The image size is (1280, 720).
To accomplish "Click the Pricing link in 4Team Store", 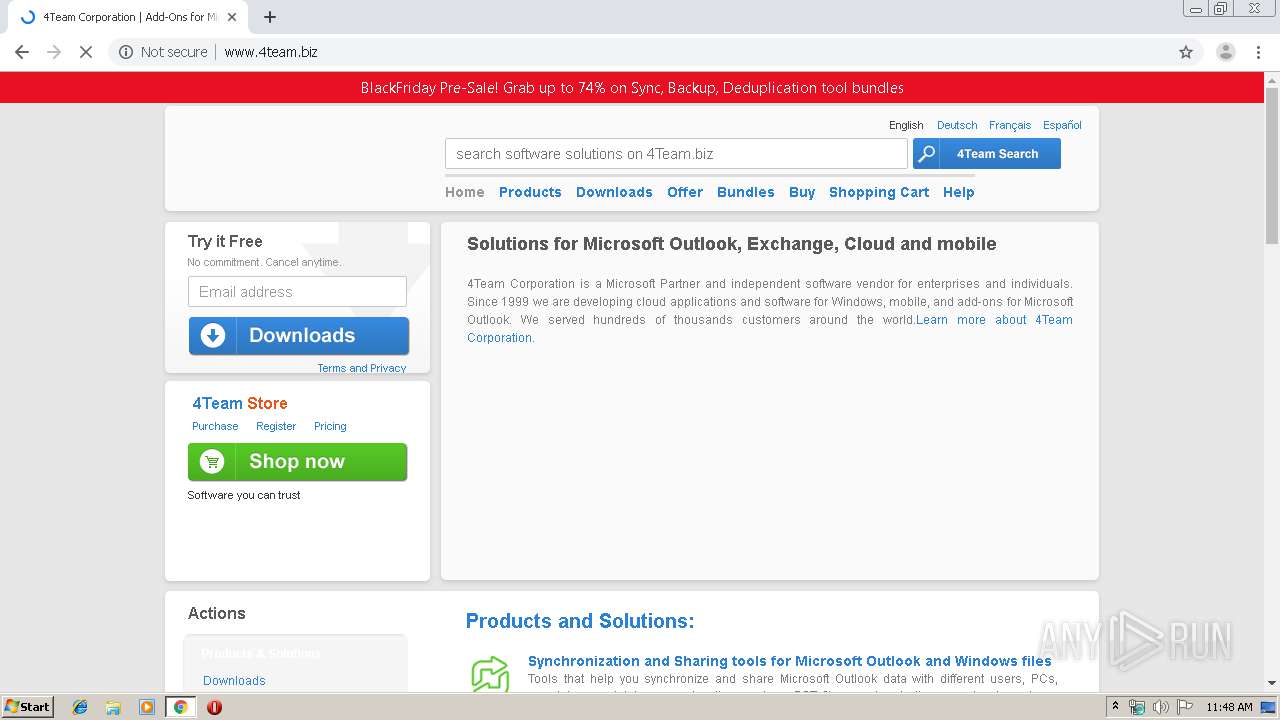I will [330, 426].
